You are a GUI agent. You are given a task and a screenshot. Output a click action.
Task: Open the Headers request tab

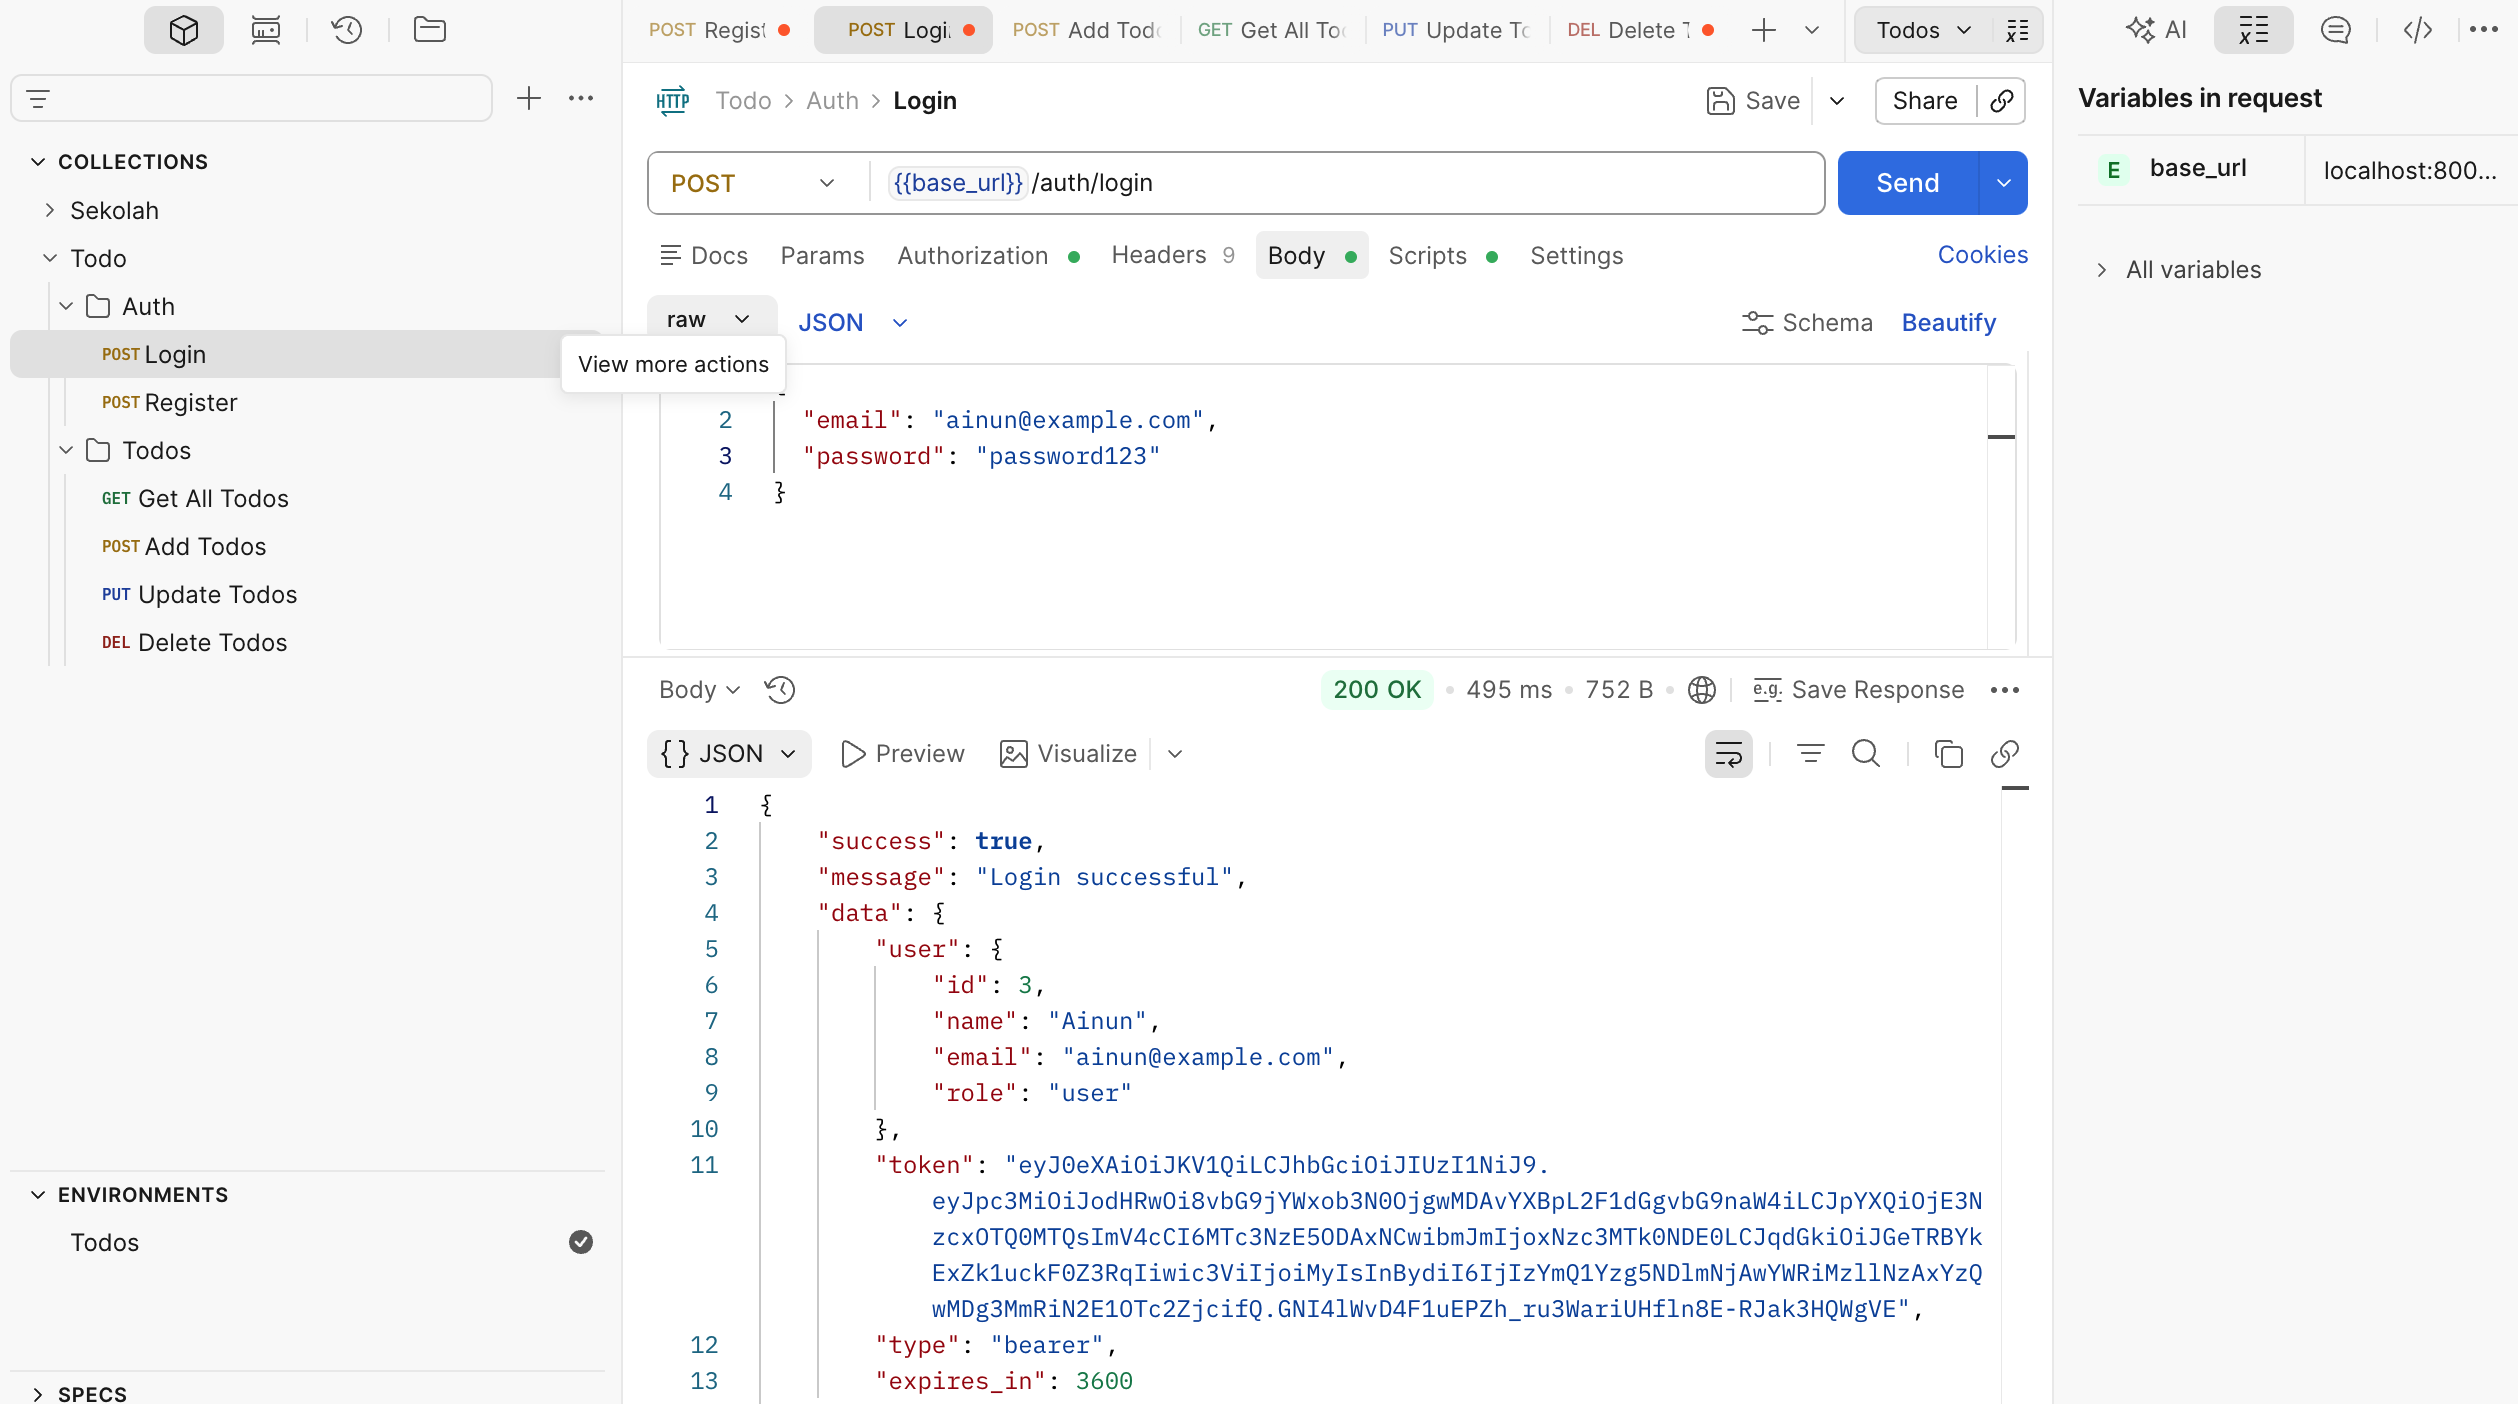pyautogui.click(x=1172, y=256)
